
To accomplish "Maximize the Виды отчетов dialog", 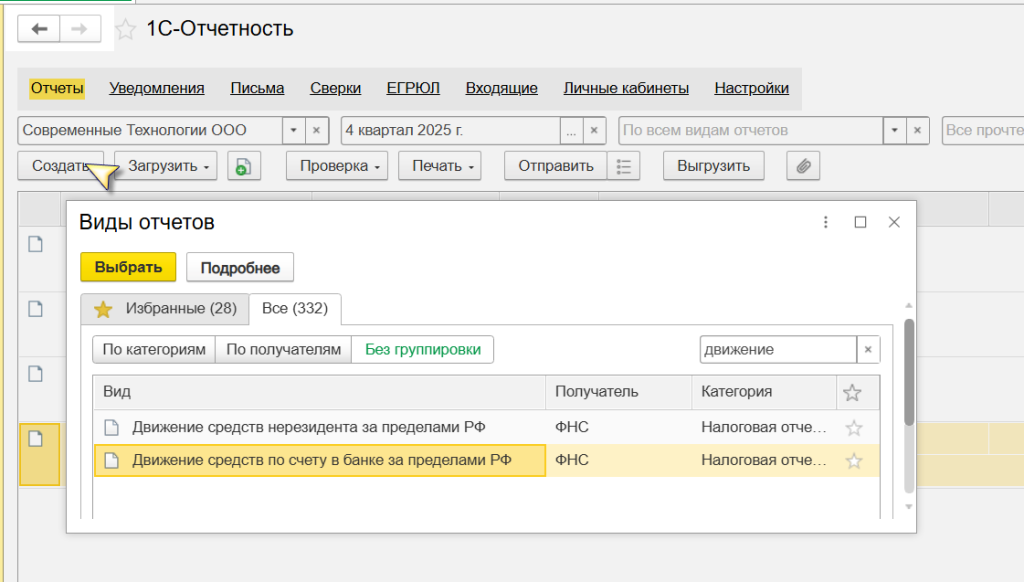I will pyautogui.click(x=860, y=222).
